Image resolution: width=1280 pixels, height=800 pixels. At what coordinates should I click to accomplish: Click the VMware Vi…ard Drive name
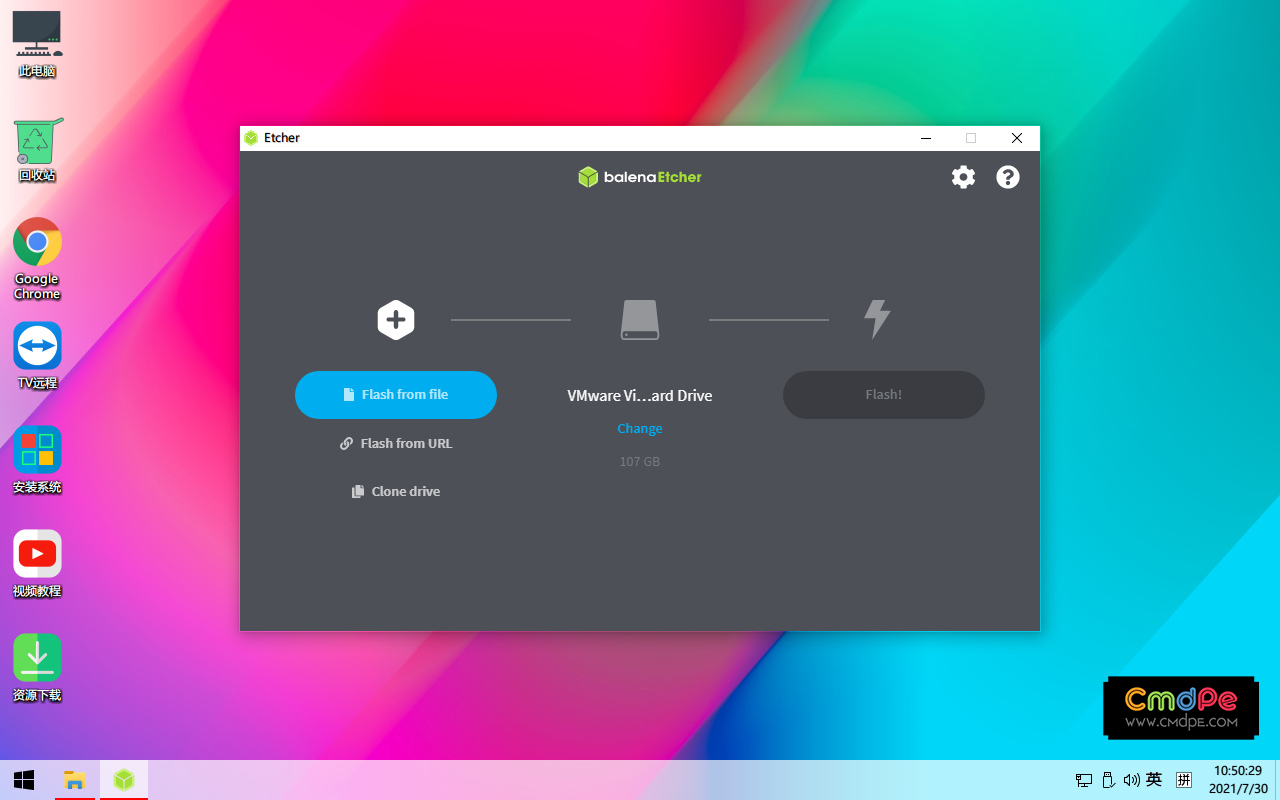pos(640,396)
